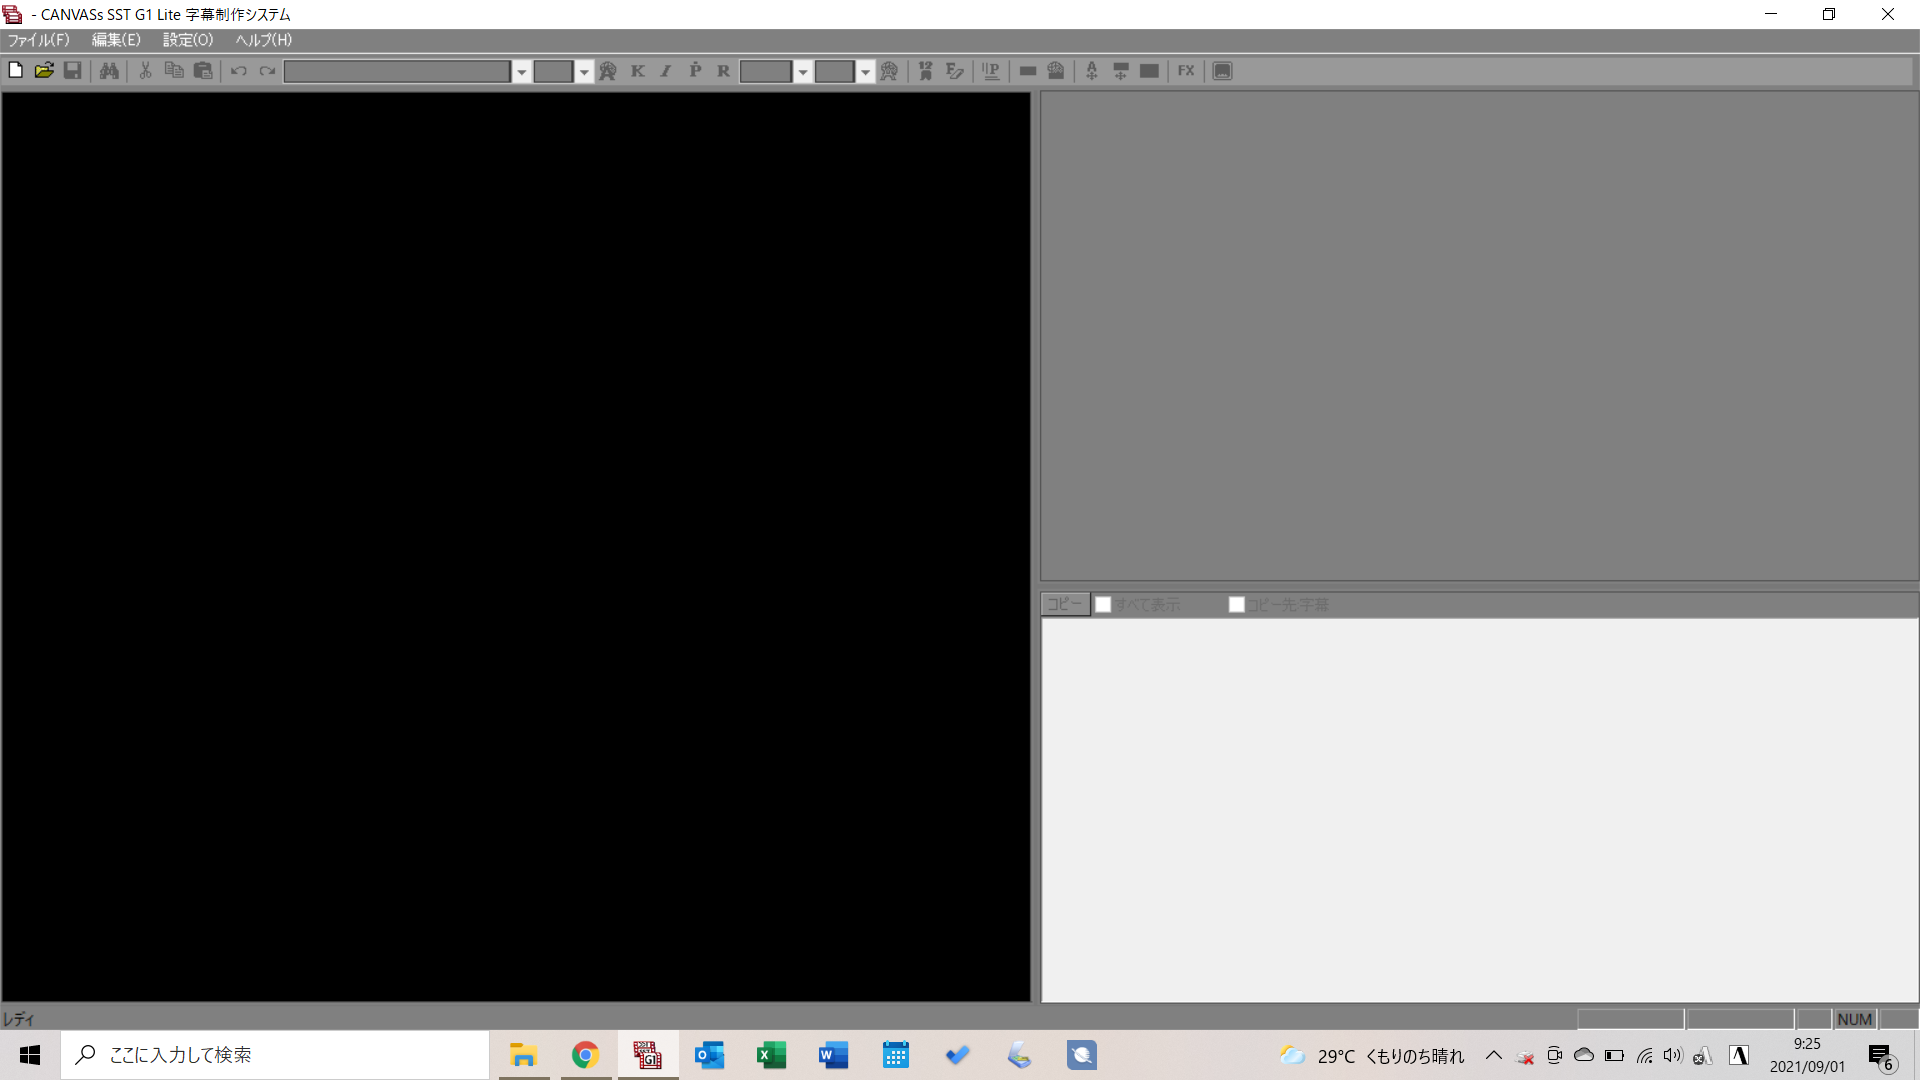
Task: Click the コピー button
Action: click(1065, 604)
